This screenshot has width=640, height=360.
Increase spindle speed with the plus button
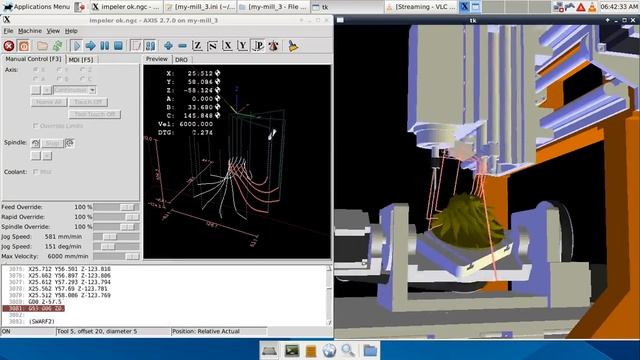pyautogui.click(x=47, y=156)
